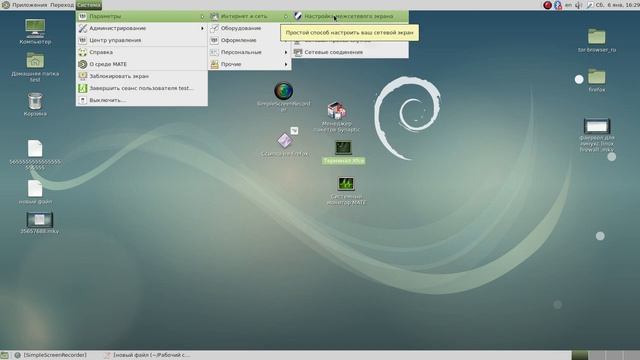
Task: Click the wrench icon beside Администрирование
Action: pyautogui.click(x=83, y=28)
